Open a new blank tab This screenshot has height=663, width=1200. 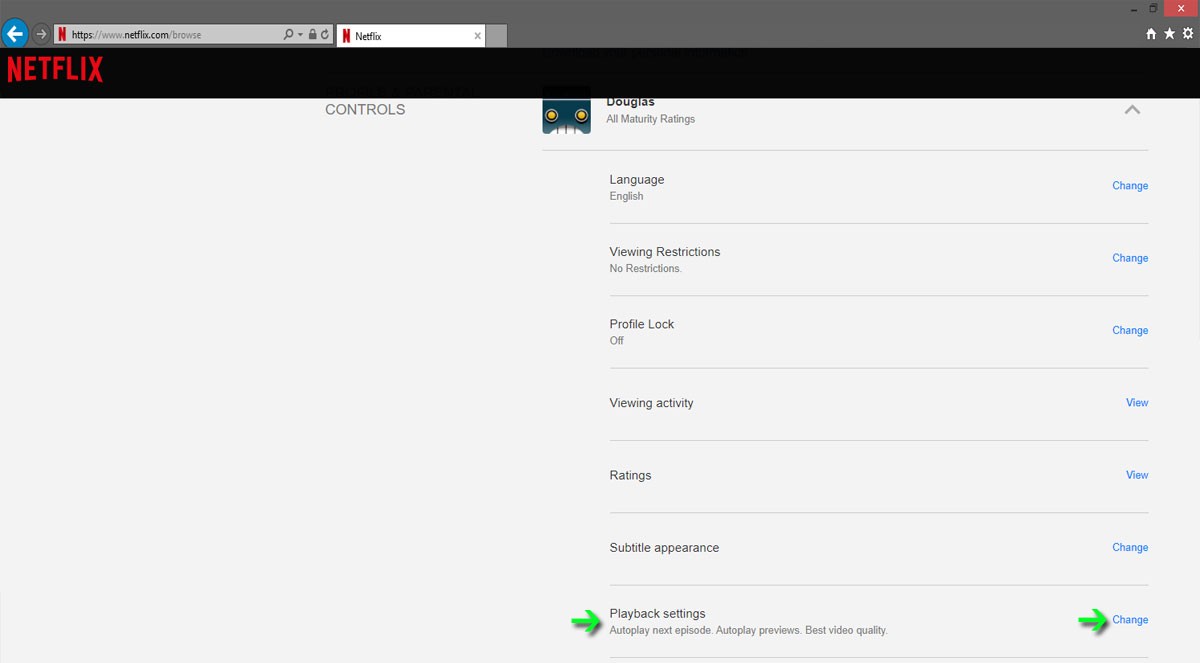497,36
